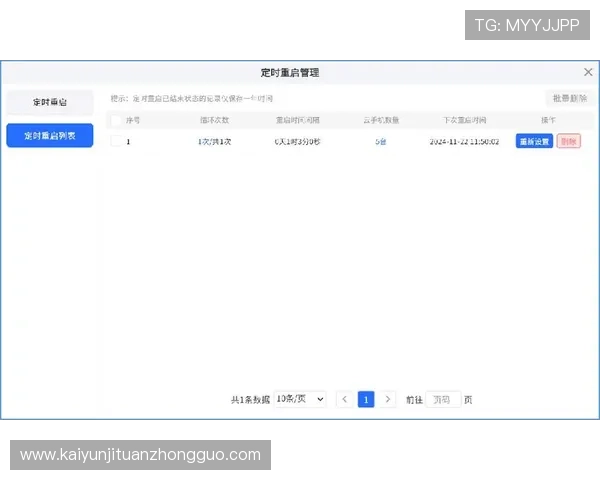Viewport: 600px width, 480px height.
Task: Toggle the select-all header checkbox
Action: [x=116, y=120]
